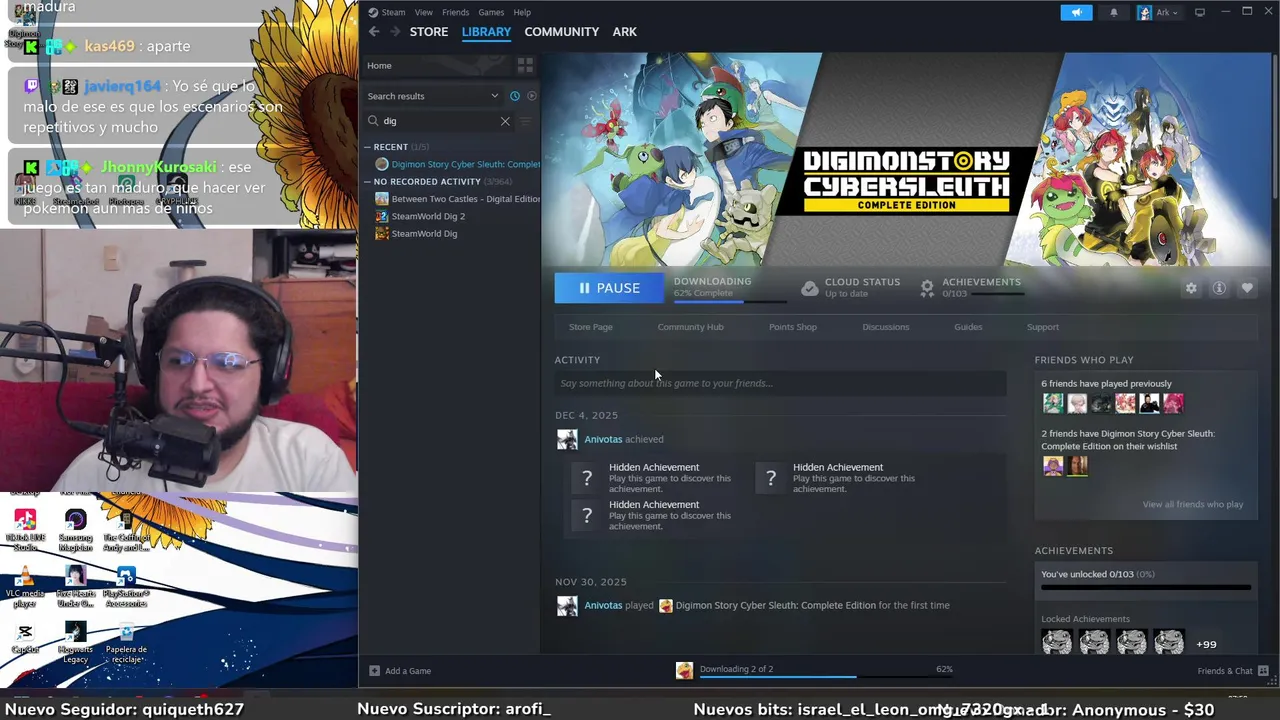The width and height of the screenshot is (1280, 720).
Task: Open Papelera de reciclaje desktop icon
Action: (x=126, y=642)
